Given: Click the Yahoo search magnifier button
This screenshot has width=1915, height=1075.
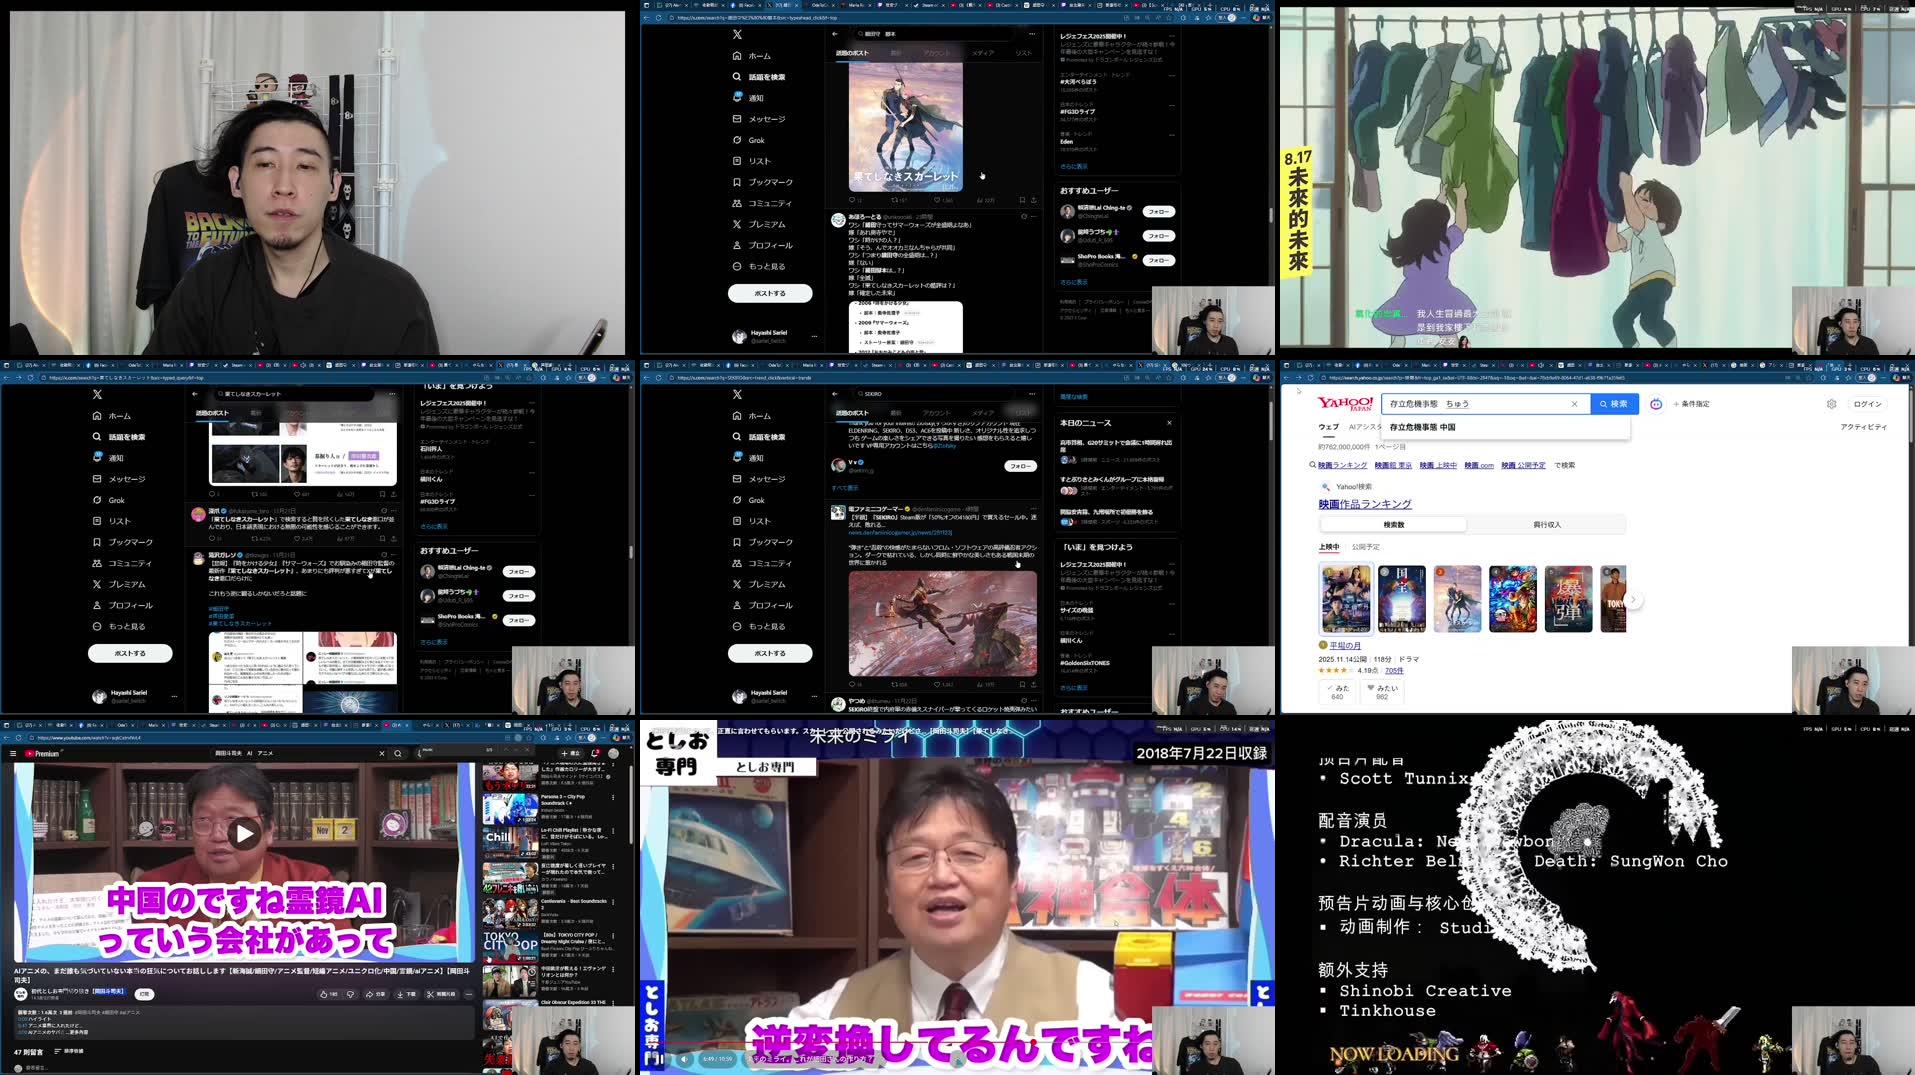Looking at the screenshot, I should pos(1613,404).
